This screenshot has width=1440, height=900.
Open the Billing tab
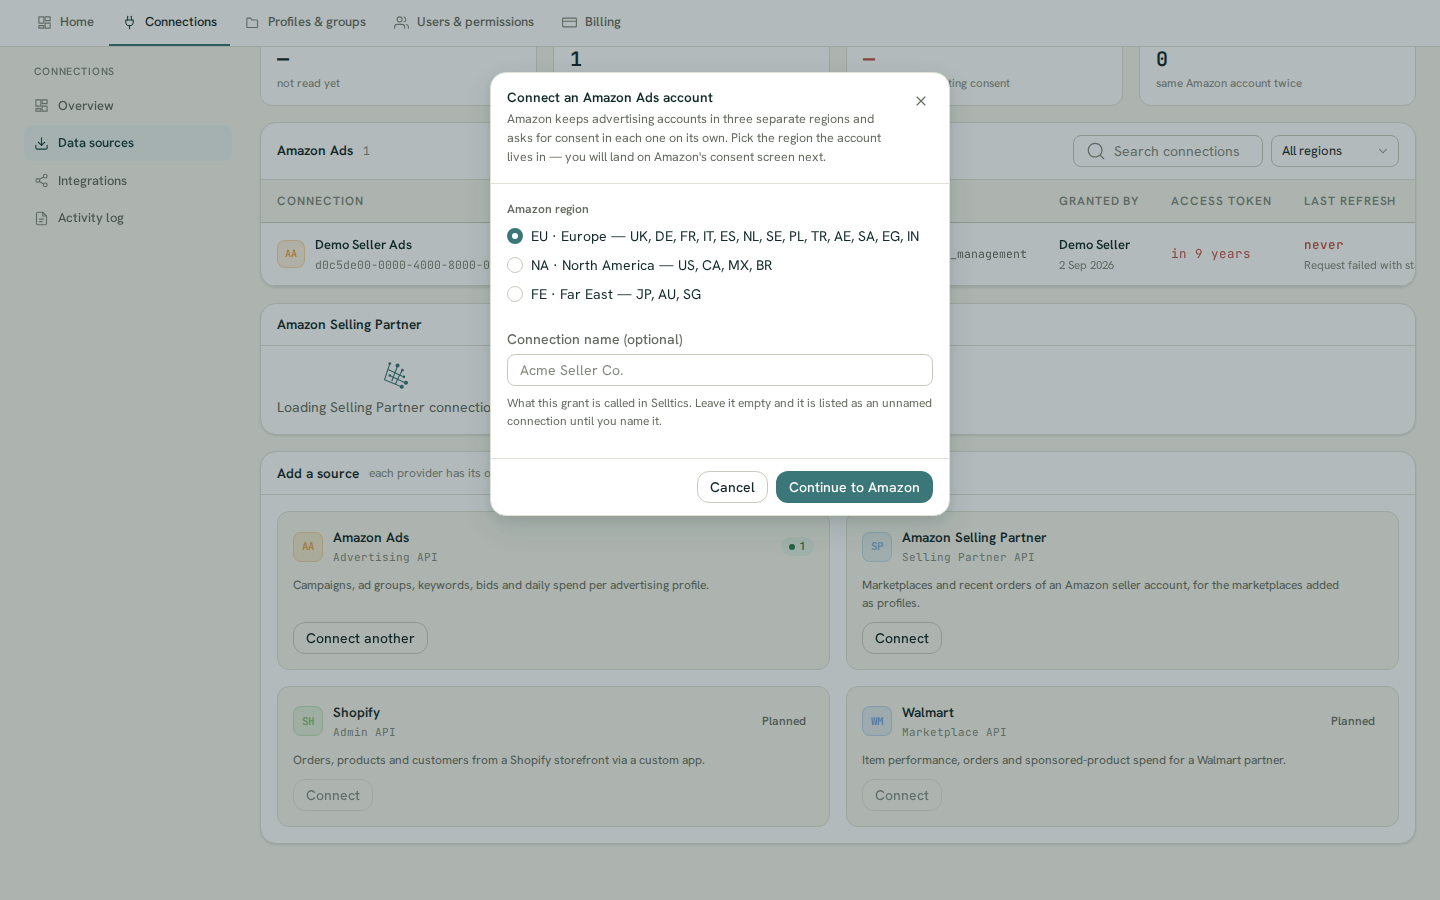point(591,22)
